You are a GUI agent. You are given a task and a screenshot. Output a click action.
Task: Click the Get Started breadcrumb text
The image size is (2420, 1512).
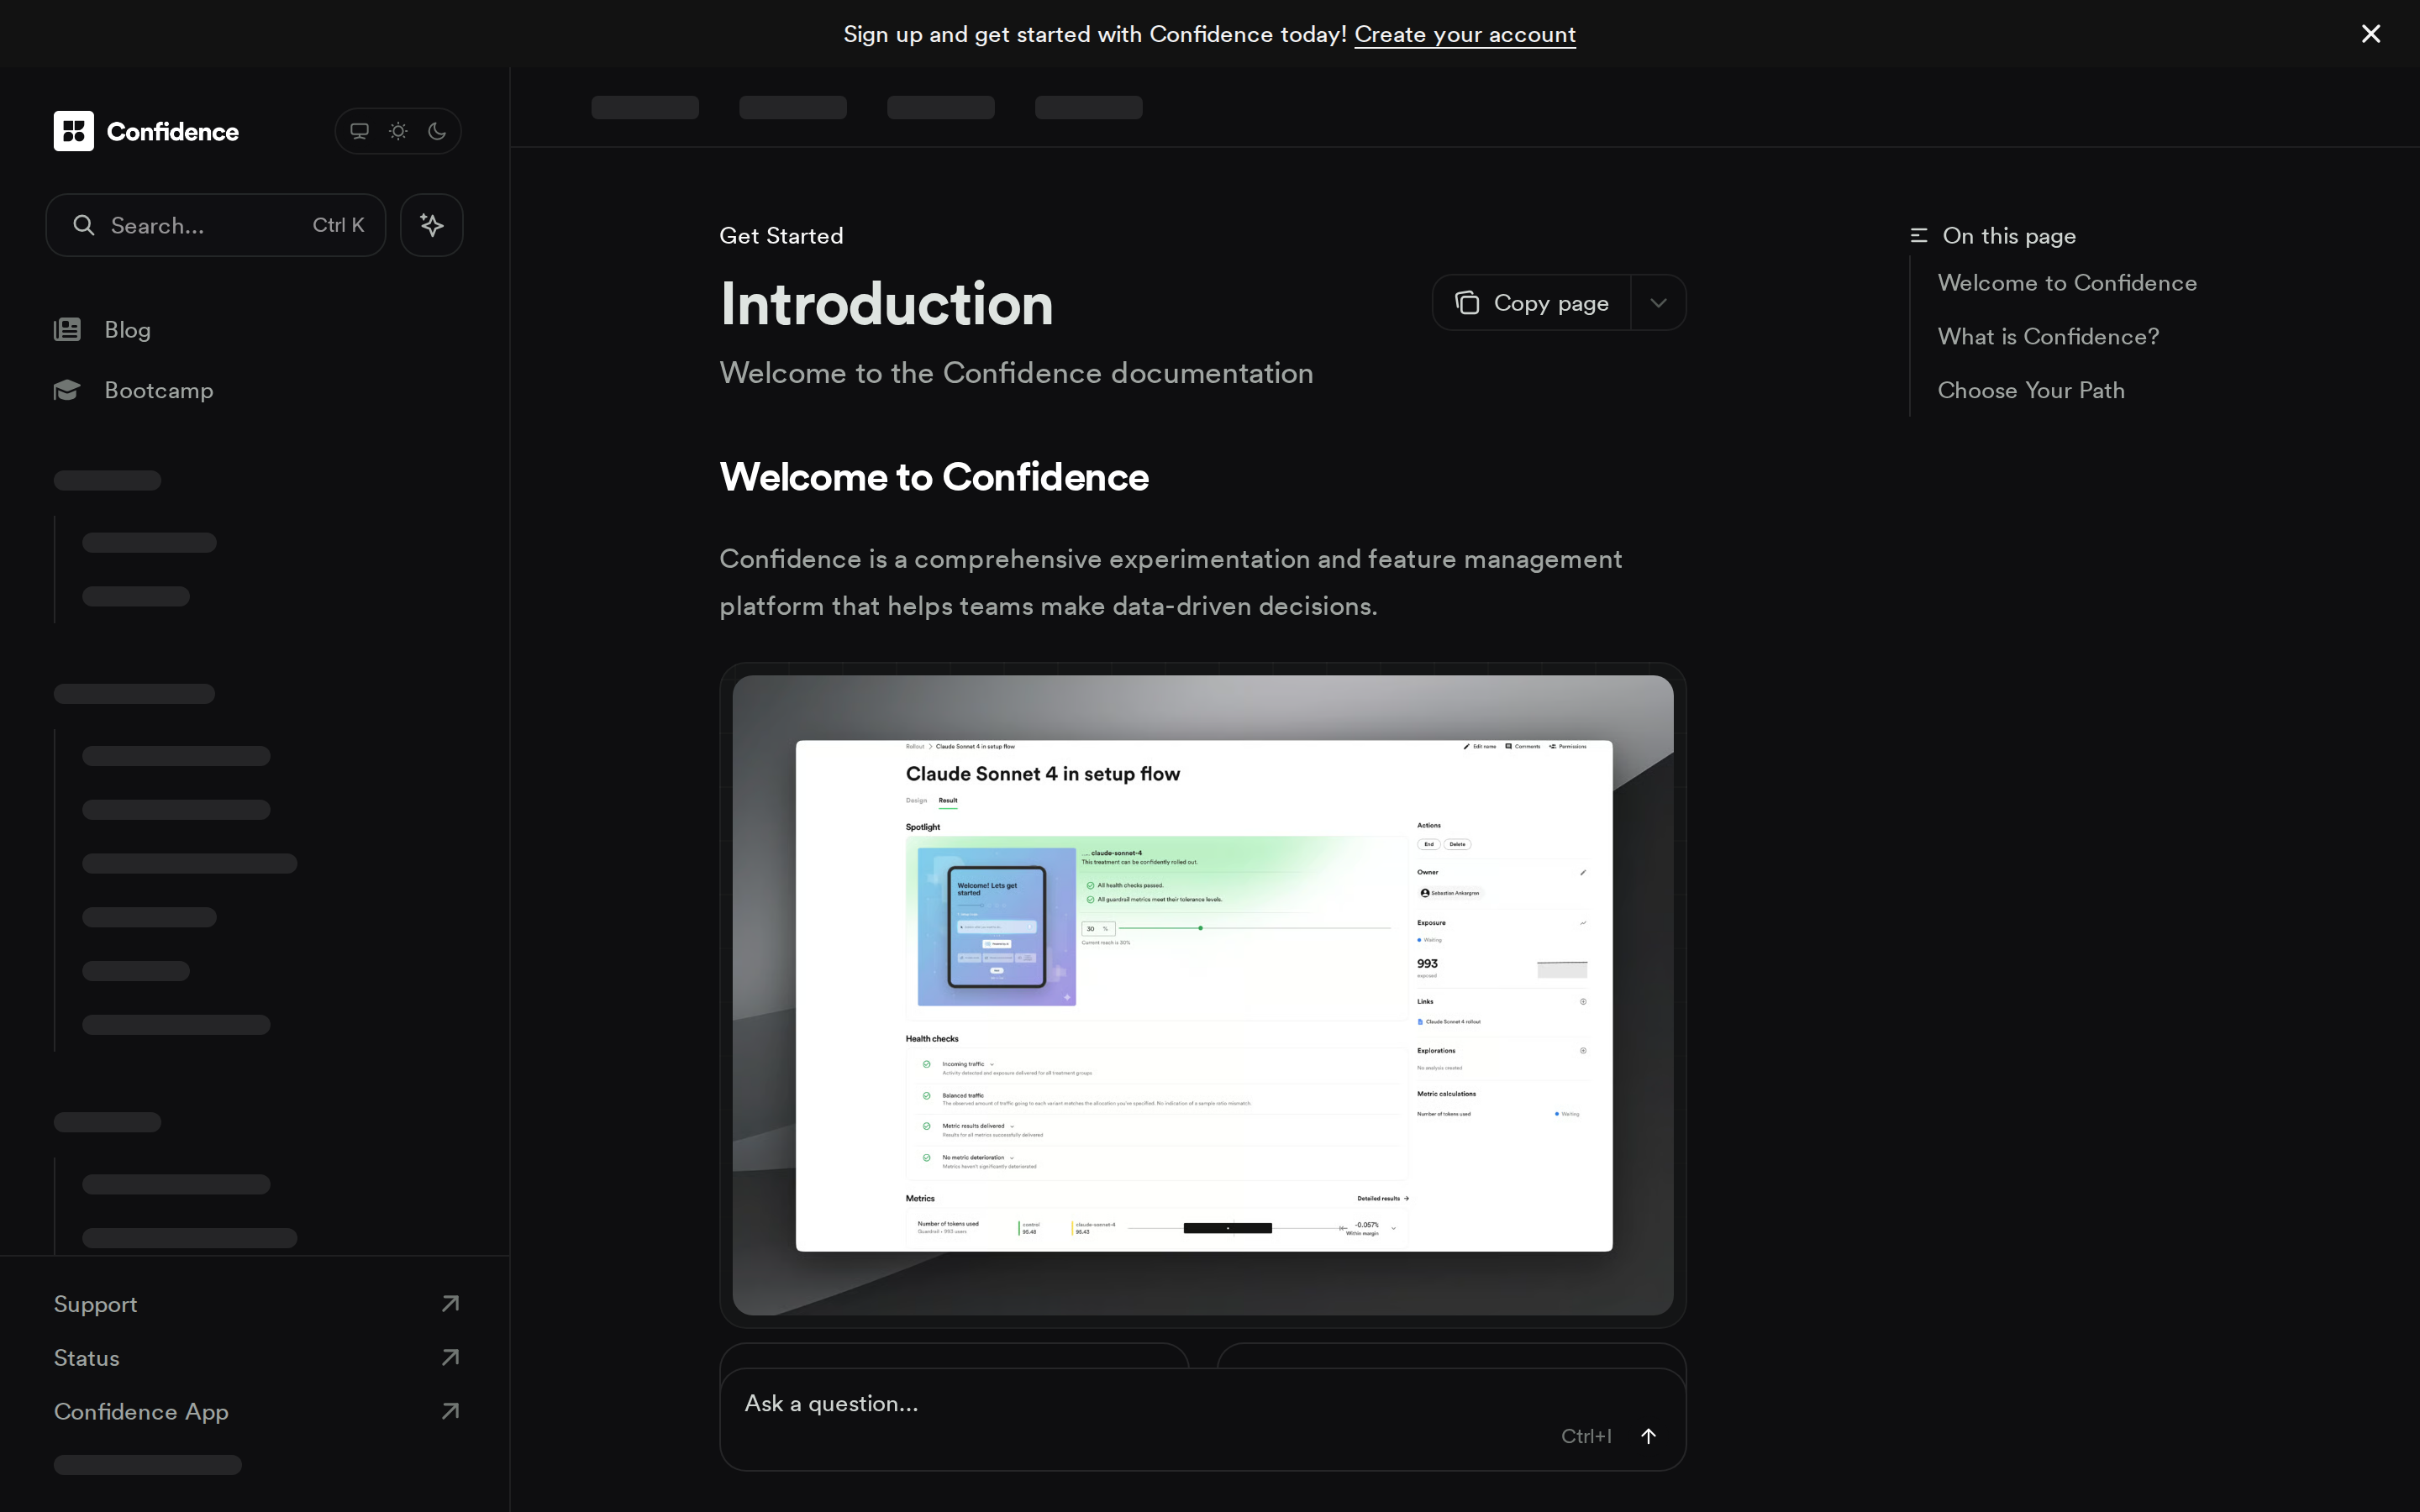781,236
